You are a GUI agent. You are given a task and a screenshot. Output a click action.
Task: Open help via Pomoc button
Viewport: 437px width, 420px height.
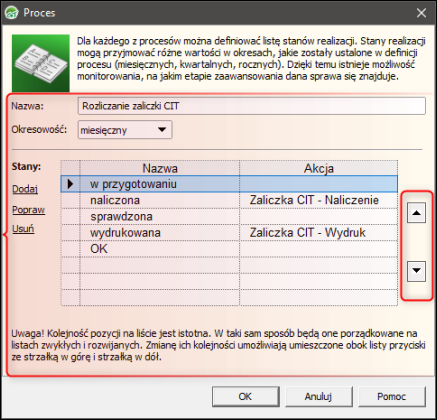point(392,397)
